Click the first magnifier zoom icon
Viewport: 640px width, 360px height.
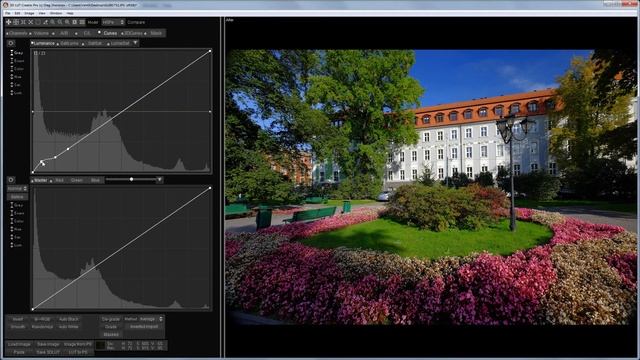(x=53, y=22)
